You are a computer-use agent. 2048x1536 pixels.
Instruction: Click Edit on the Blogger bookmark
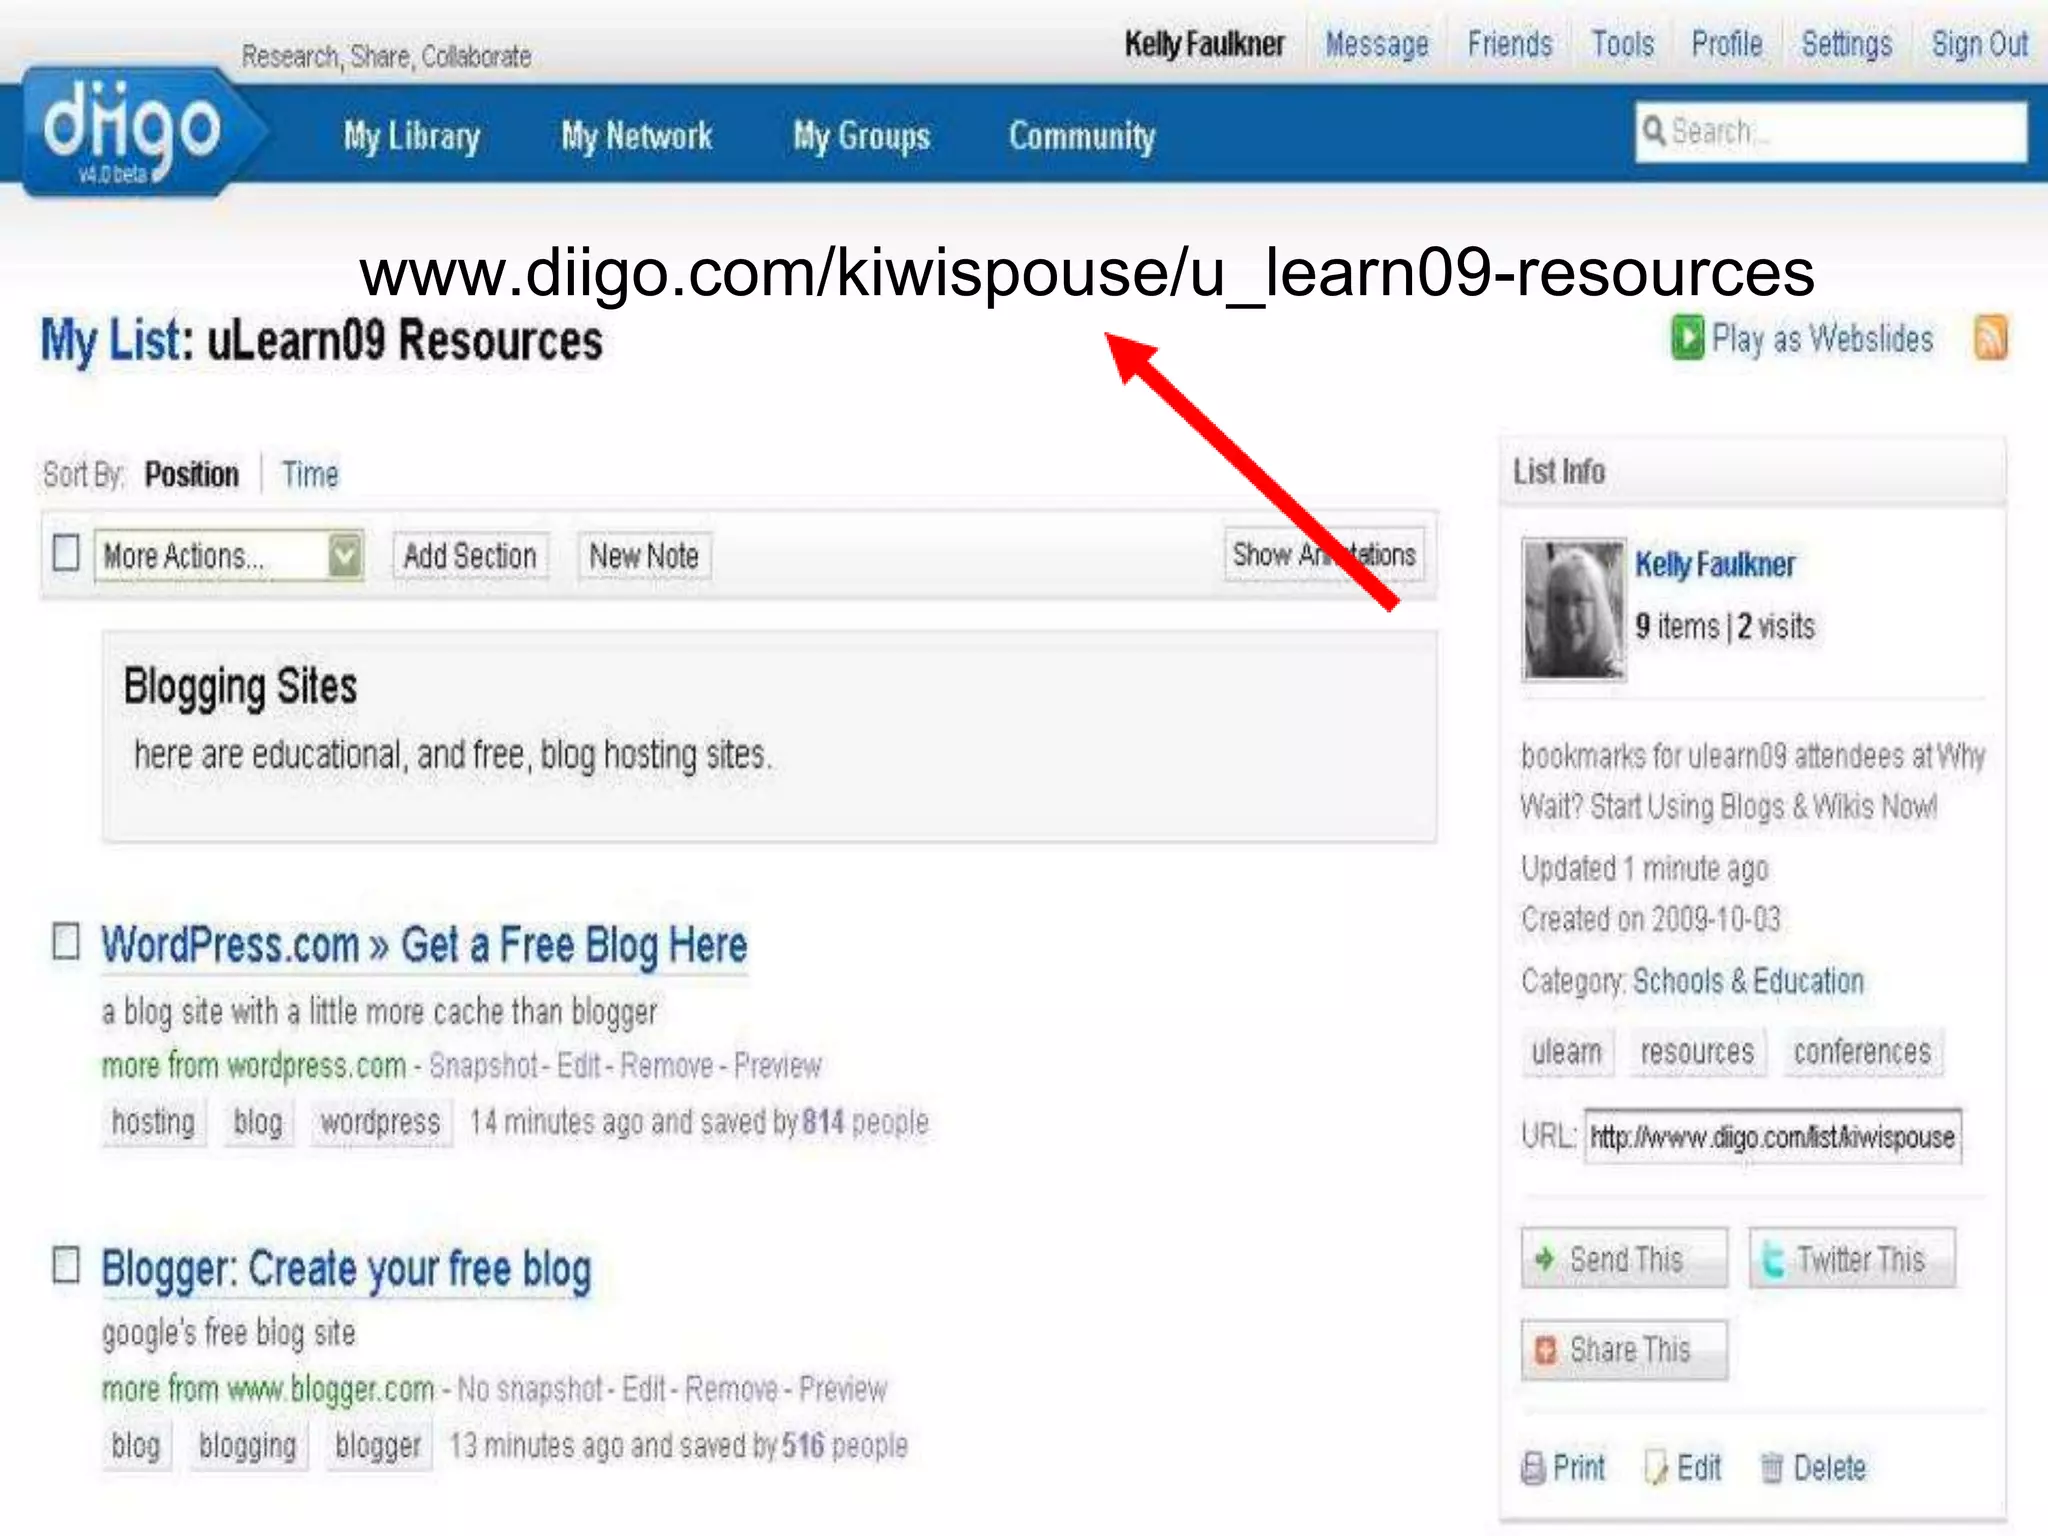click(644, 1389)
